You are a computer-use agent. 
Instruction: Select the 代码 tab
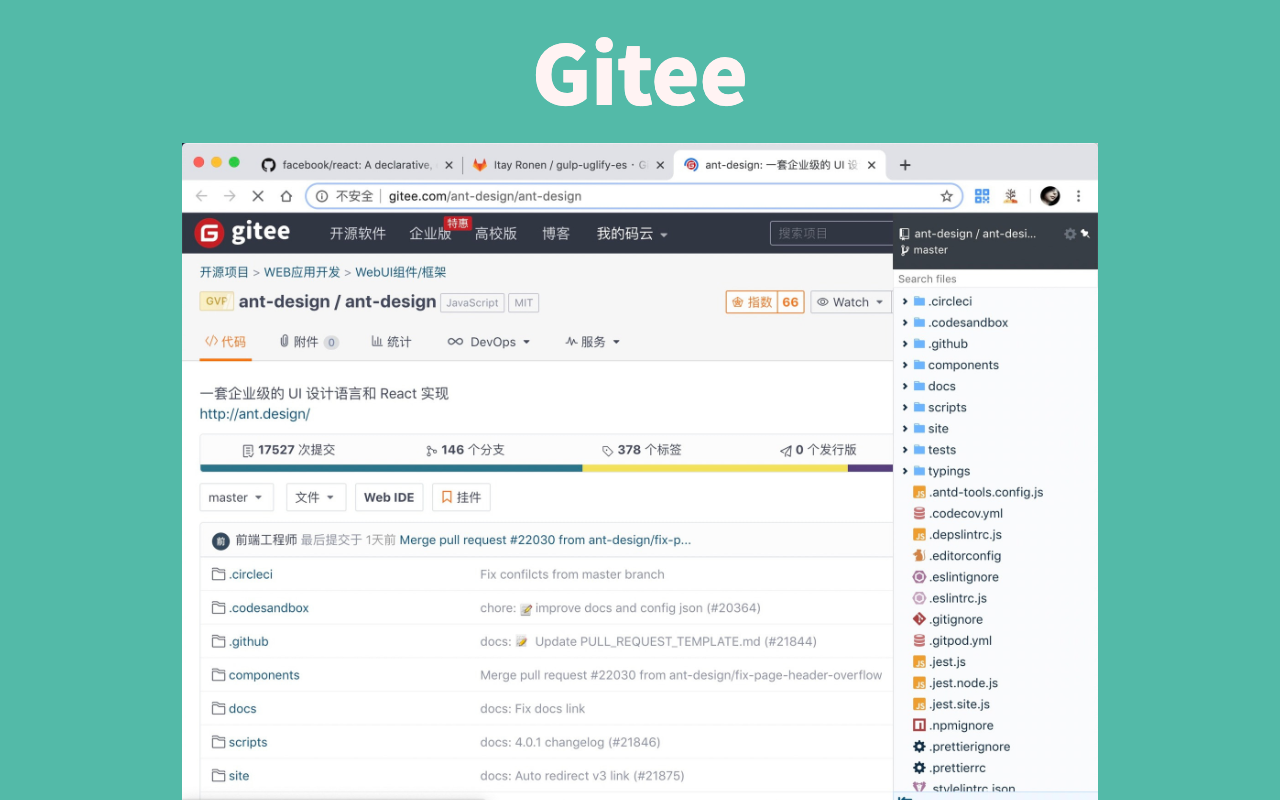[225, 342]
